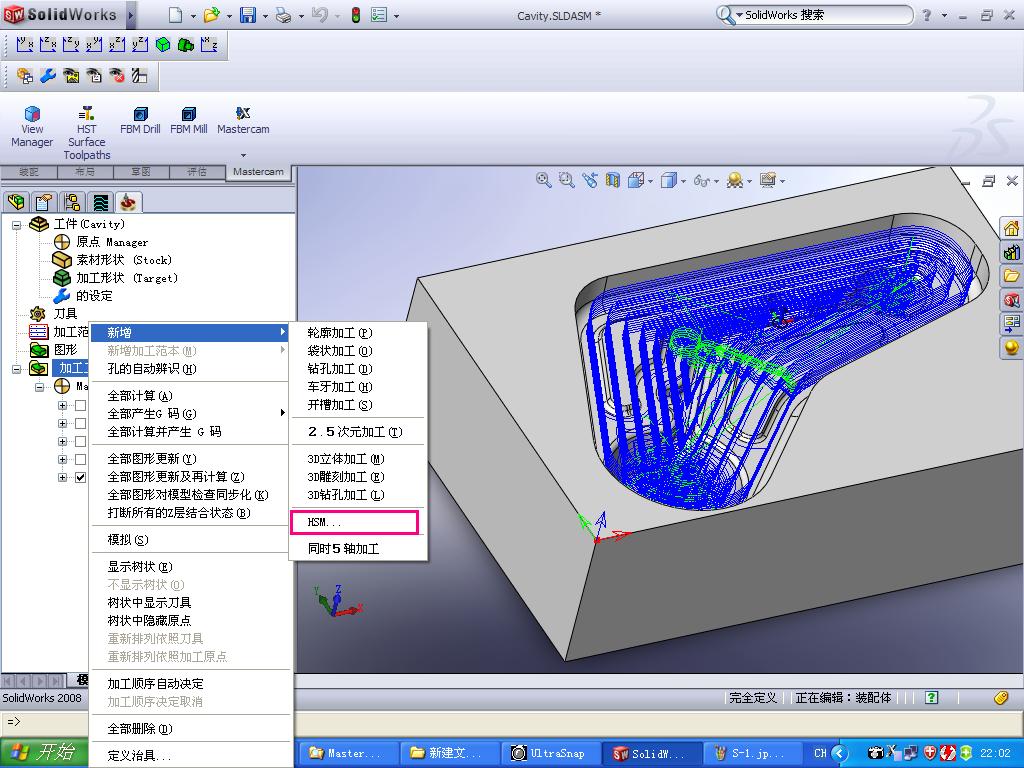The image size is (1024, 768).
Task: Open the Design Library task pane icon
Action: pos(1012,252)
